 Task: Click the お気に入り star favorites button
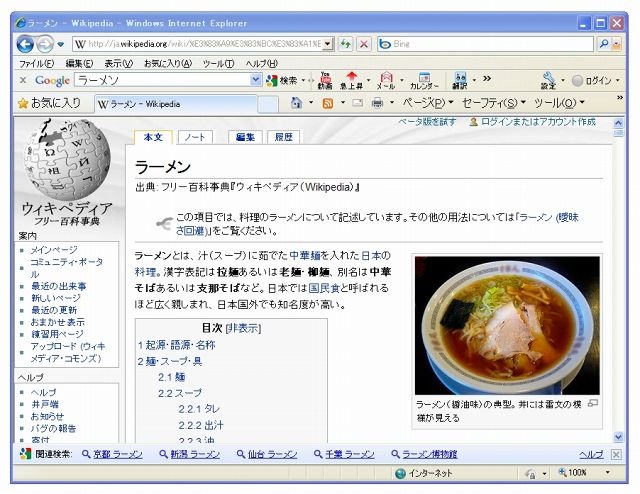pos(49,103)
